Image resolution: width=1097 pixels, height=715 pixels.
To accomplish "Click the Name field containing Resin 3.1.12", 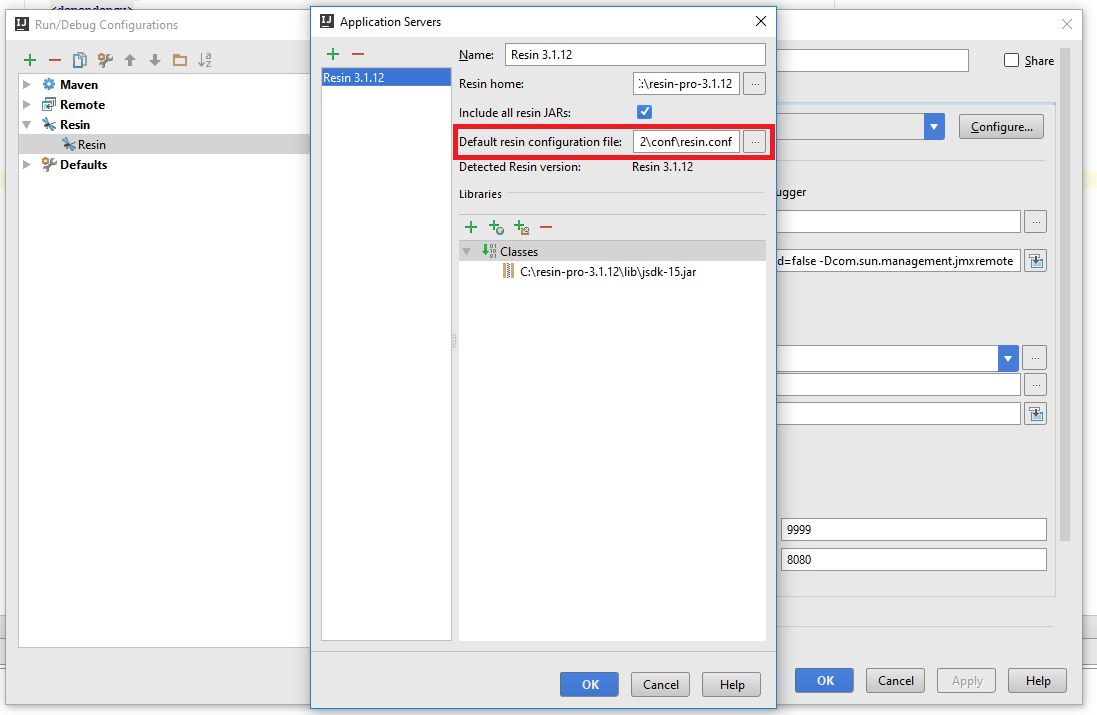I will pyautogui.click(x=635, y=55).
